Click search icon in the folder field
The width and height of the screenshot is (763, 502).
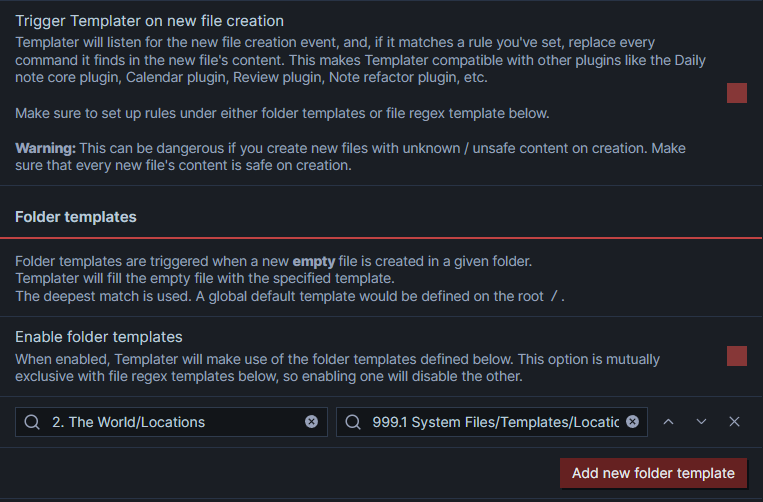32,422
